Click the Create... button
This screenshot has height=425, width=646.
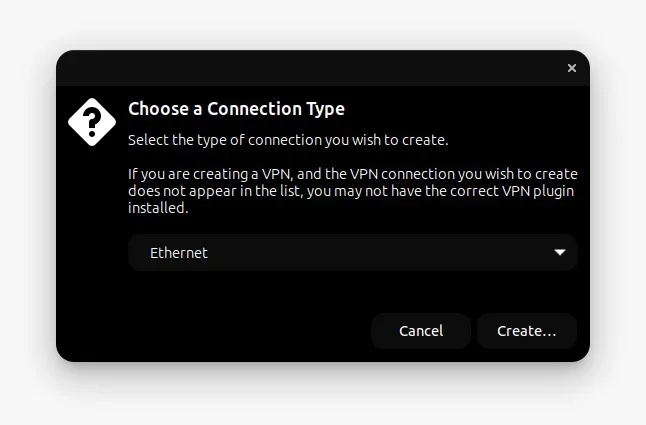pyautogui.click(x=527, y=331)
